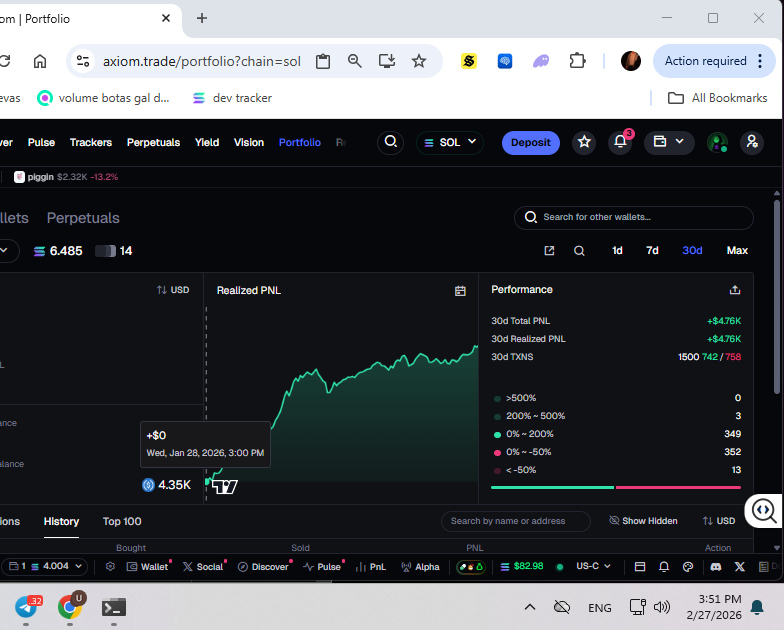Click the clipboard icon in address bar
This screenshot has height=630, width=784.
point(322,61)
